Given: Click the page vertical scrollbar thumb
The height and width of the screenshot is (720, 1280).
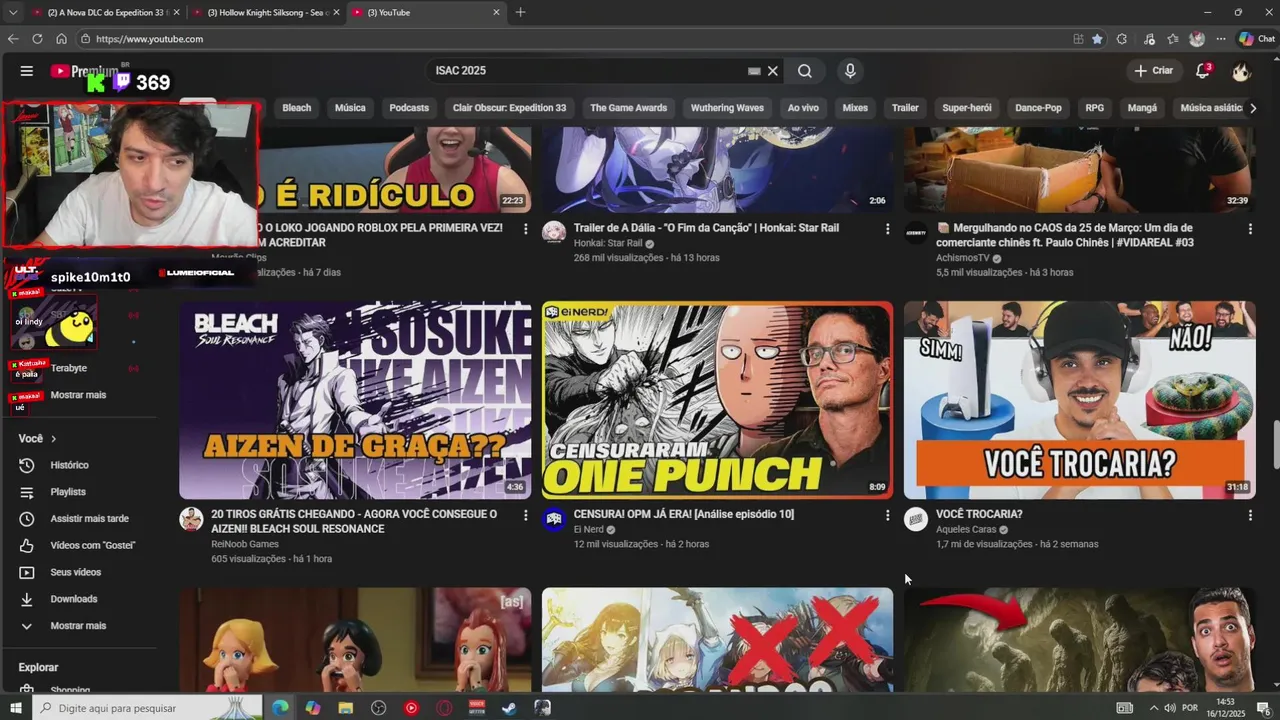Looking at the screenshot, I should (1275, 445).
